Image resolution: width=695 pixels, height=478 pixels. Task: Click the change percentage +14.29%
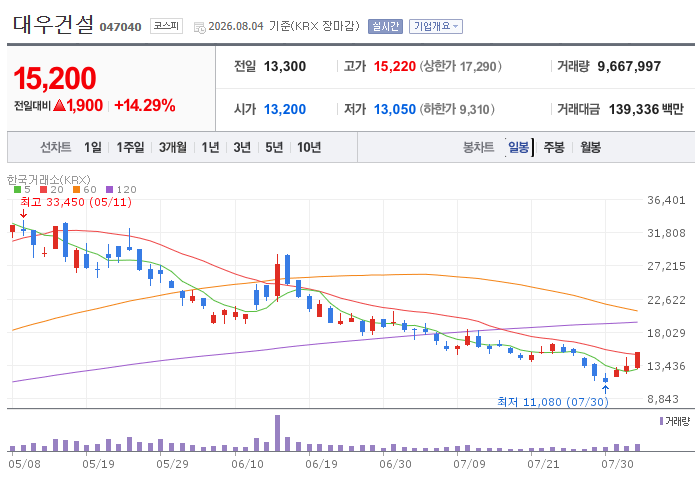145,106
